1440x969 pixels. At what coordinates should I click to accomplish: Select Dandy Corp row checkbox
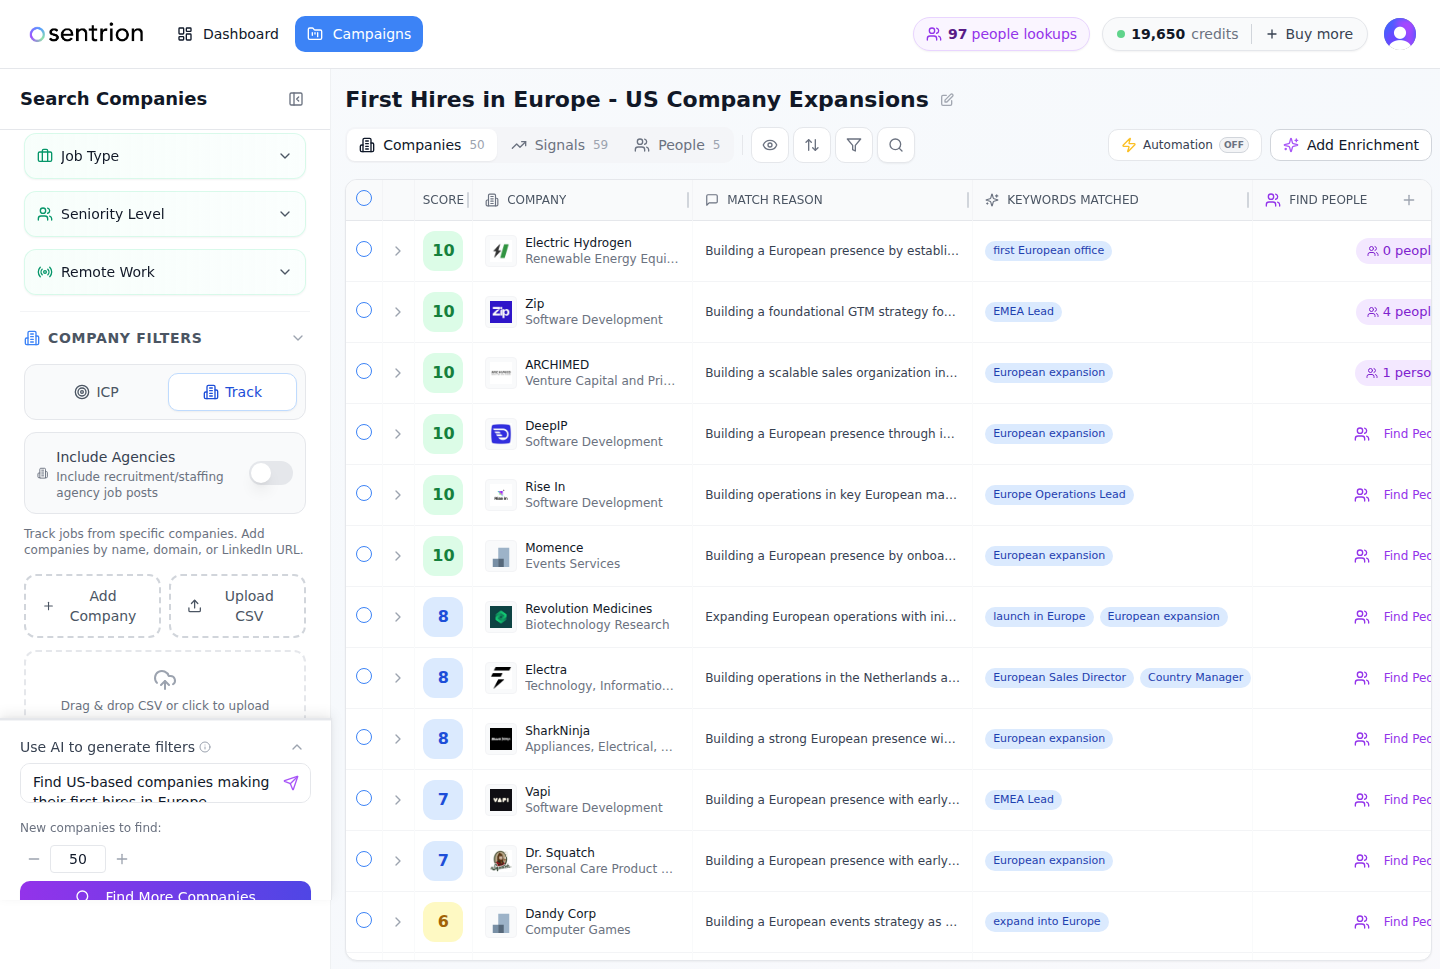(364, 920)
